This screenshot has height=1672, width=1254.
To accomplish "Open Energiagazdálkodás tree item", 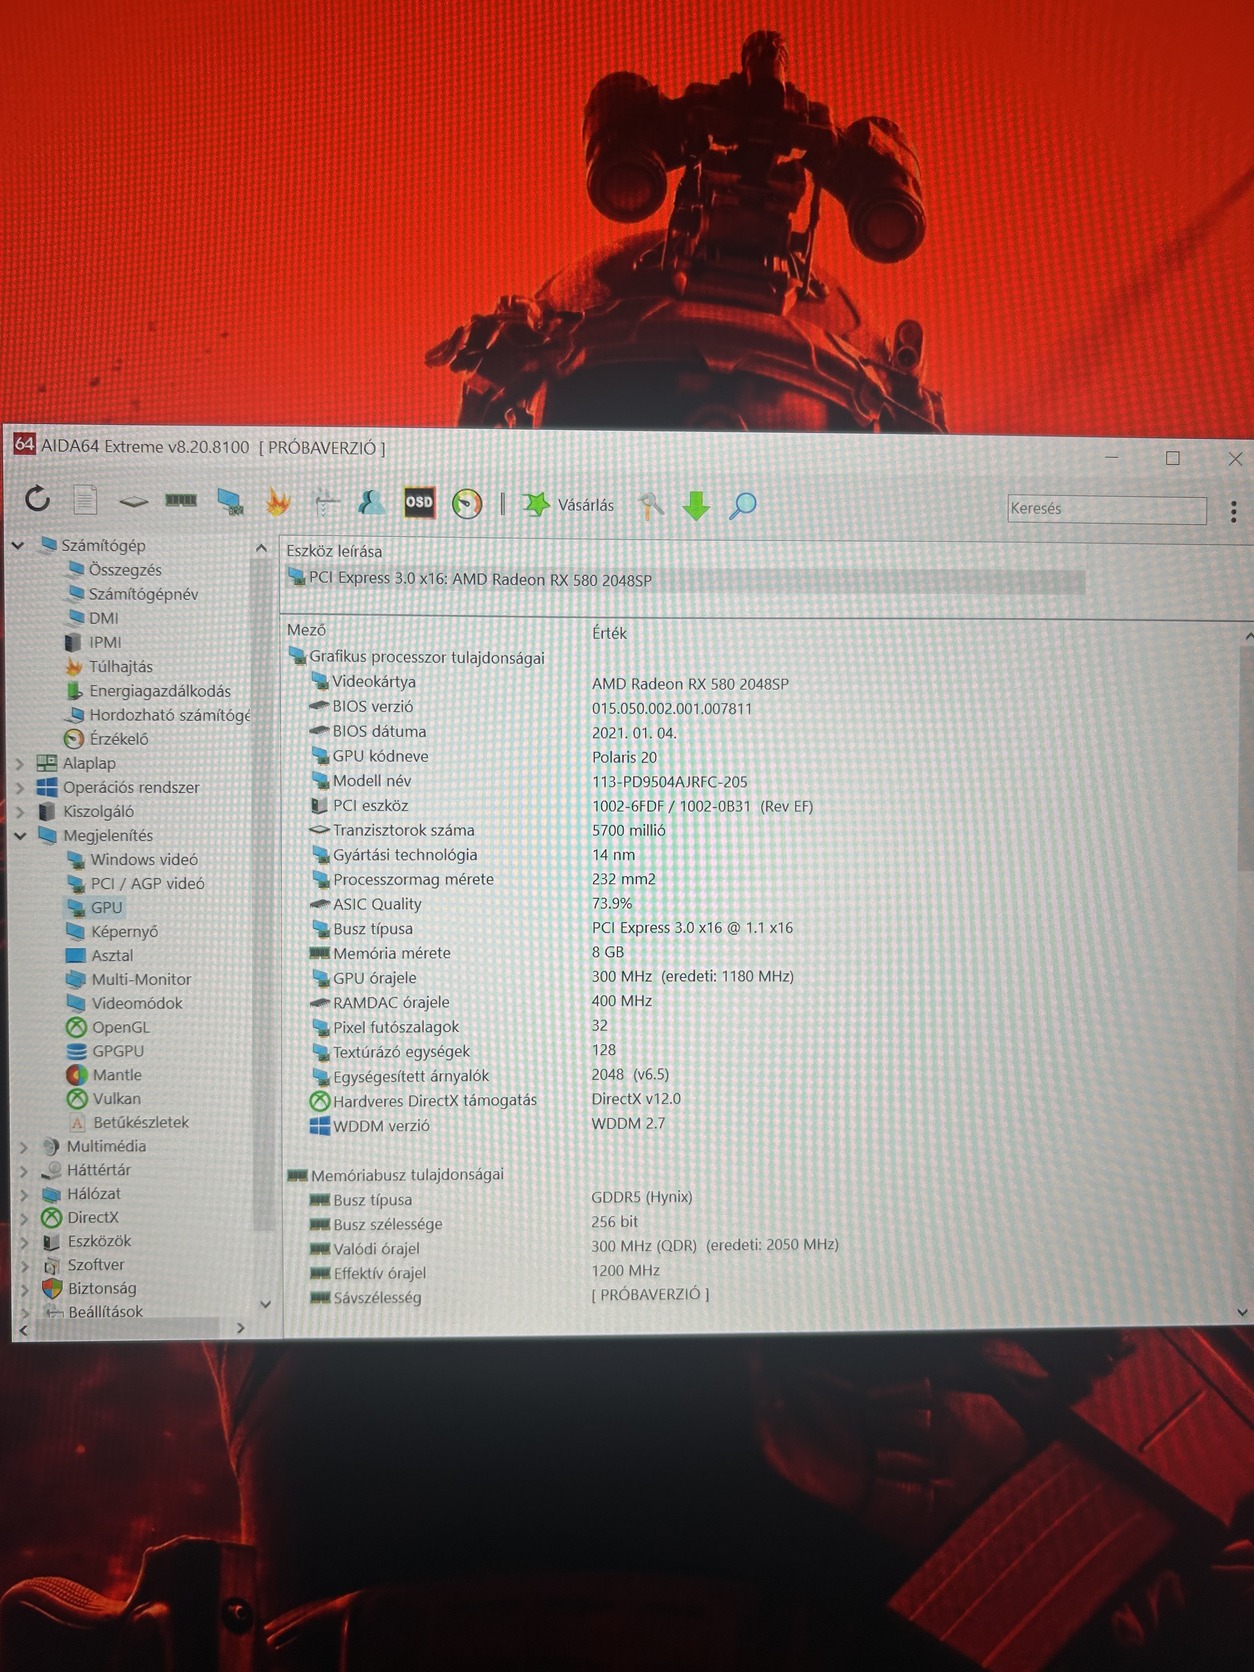I will [x=160, y=691].
